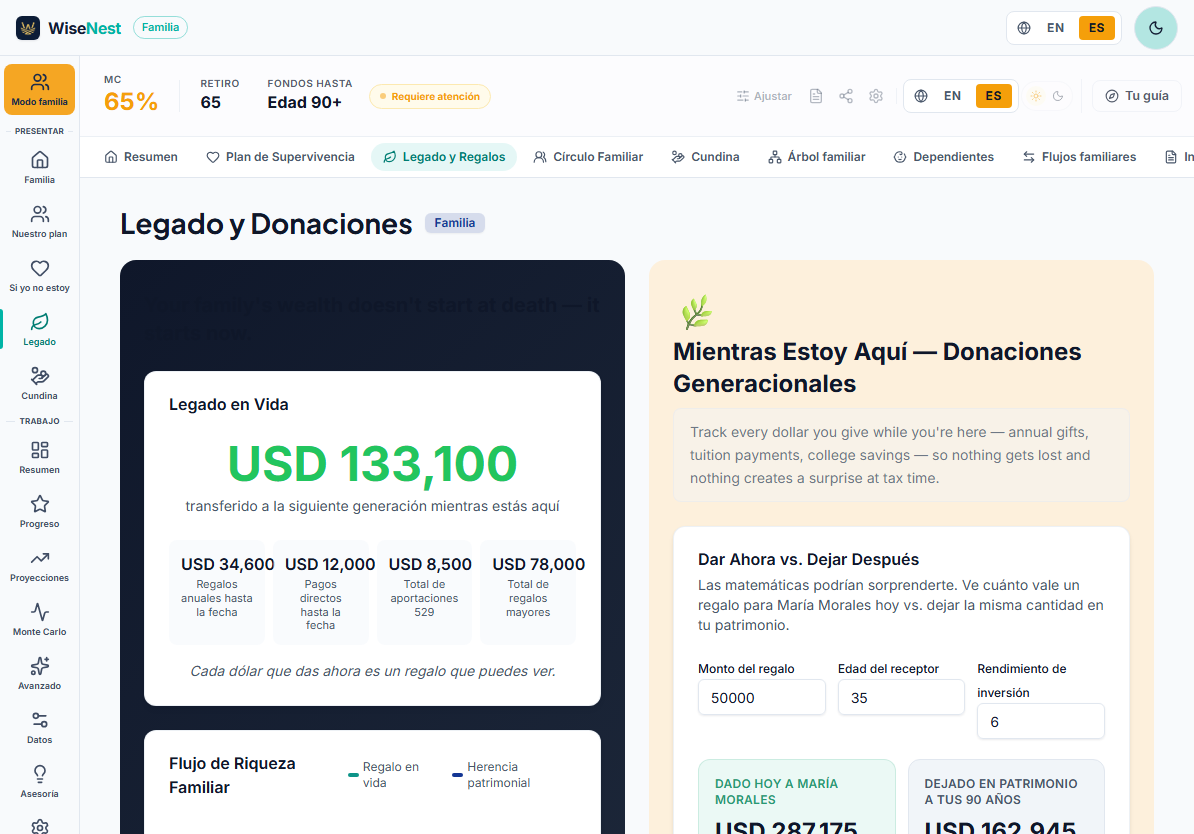Open Asesoría lightbulb icon in sidebar
Image resolution: width=1194 pixels, height=834 pixels.
tap(40, 782)
